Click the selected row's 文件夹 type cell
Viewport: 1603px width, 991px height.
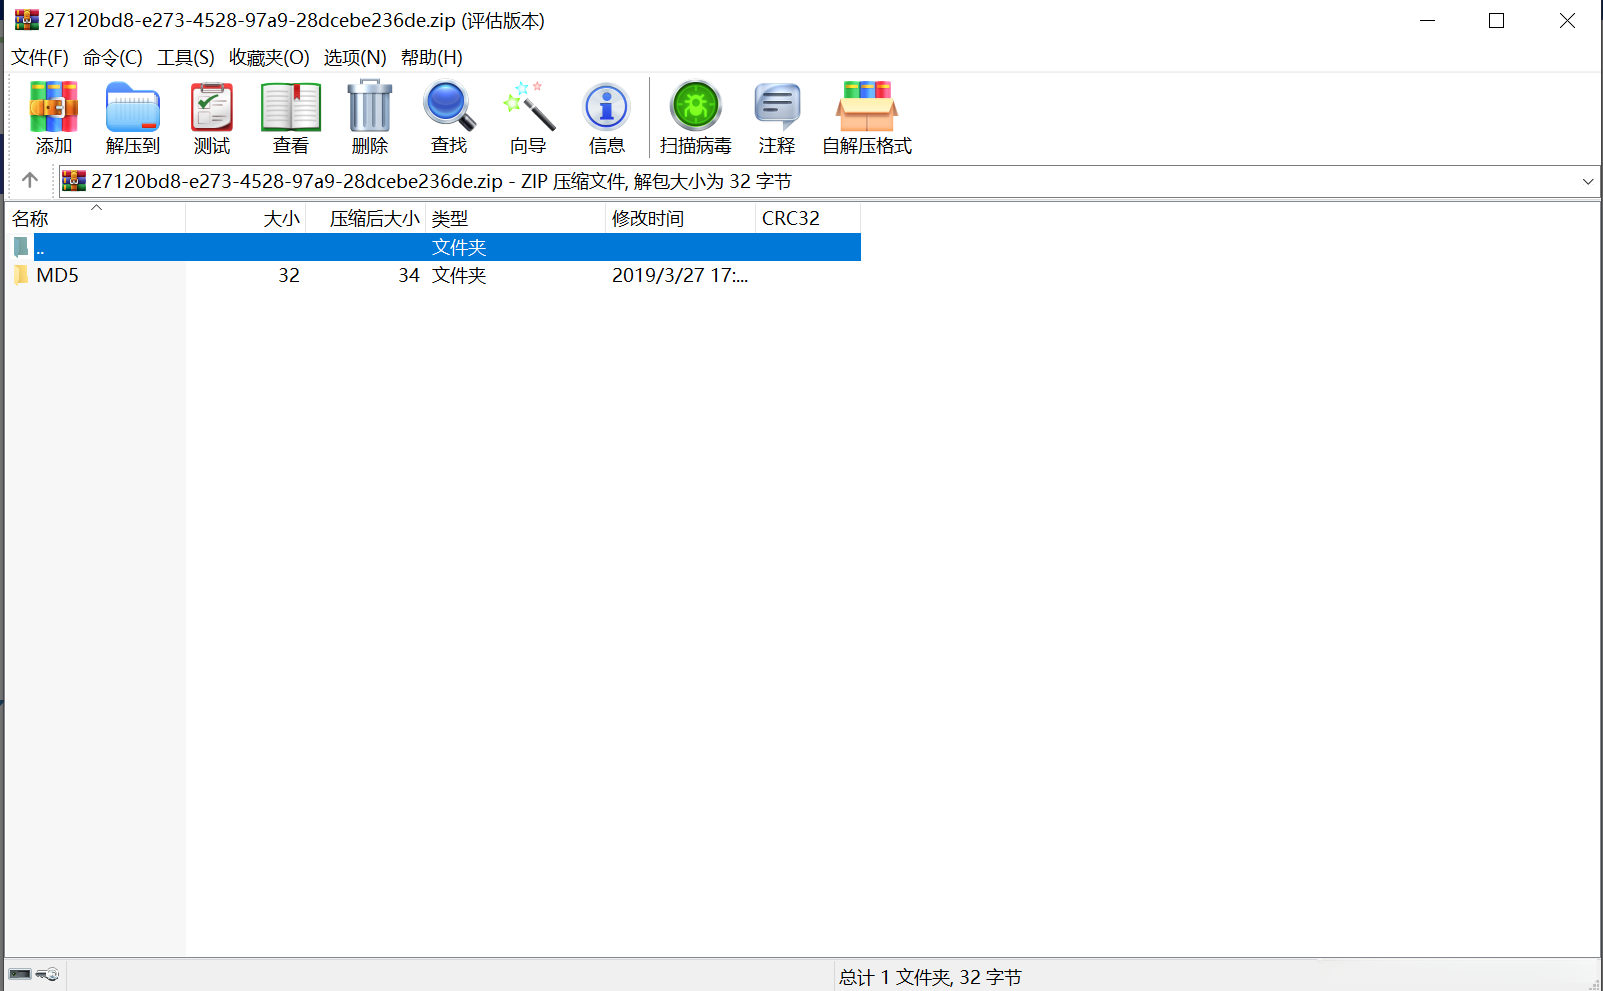click(459, 247)
